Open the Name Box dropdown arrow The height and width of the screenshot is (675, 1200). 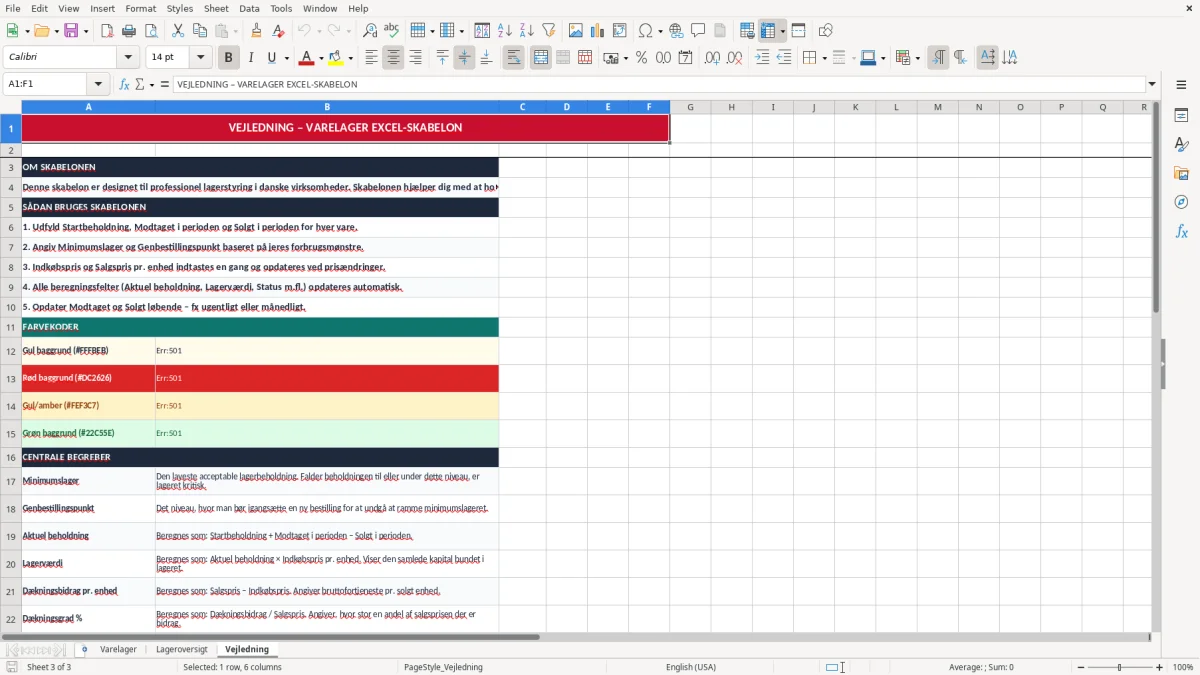pos(98,84)
